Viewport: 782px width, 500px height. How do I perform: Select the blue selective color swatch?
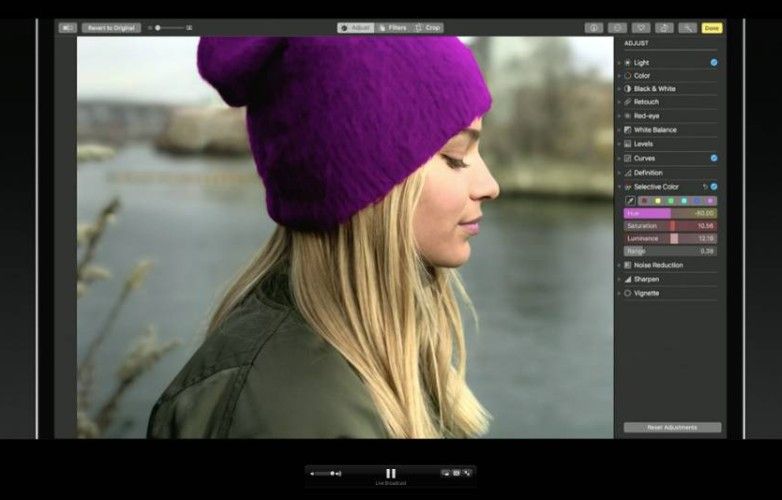tap(697, 201)
